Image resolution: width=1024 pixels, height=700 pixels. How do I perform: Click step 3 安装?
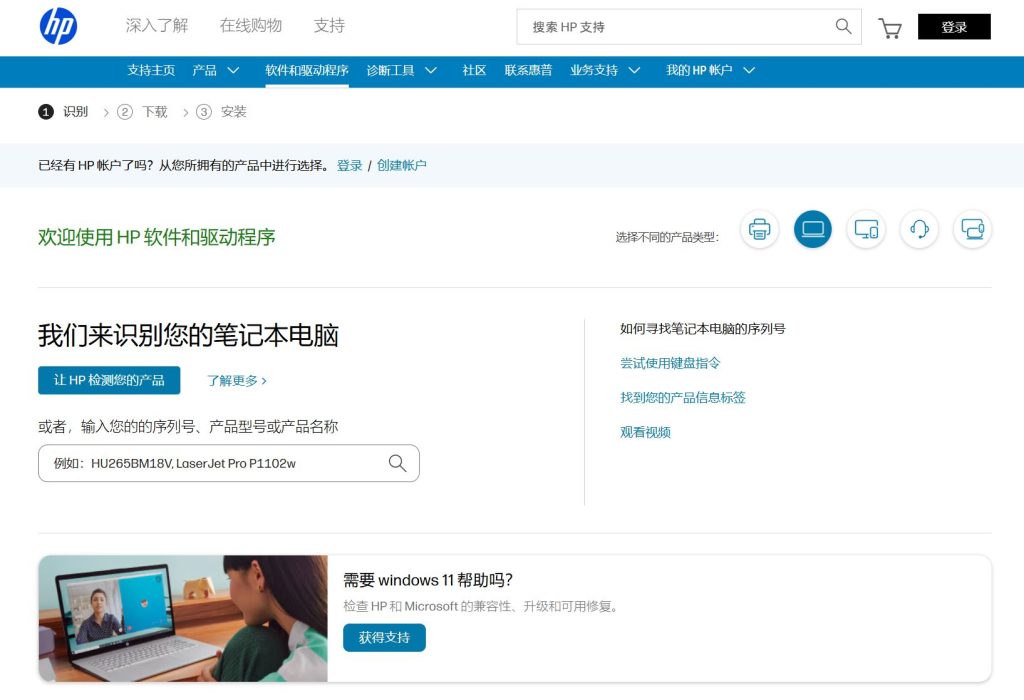[221, 112]
